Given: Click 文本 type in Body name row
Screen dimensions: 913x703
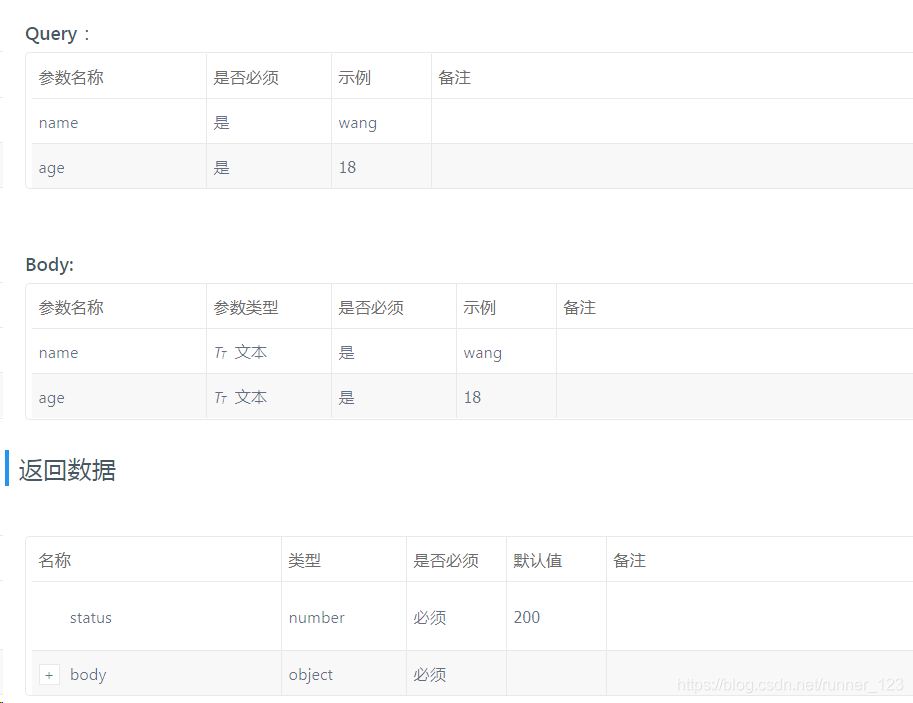Looking at the screenshot, I should tap(250, 352).
